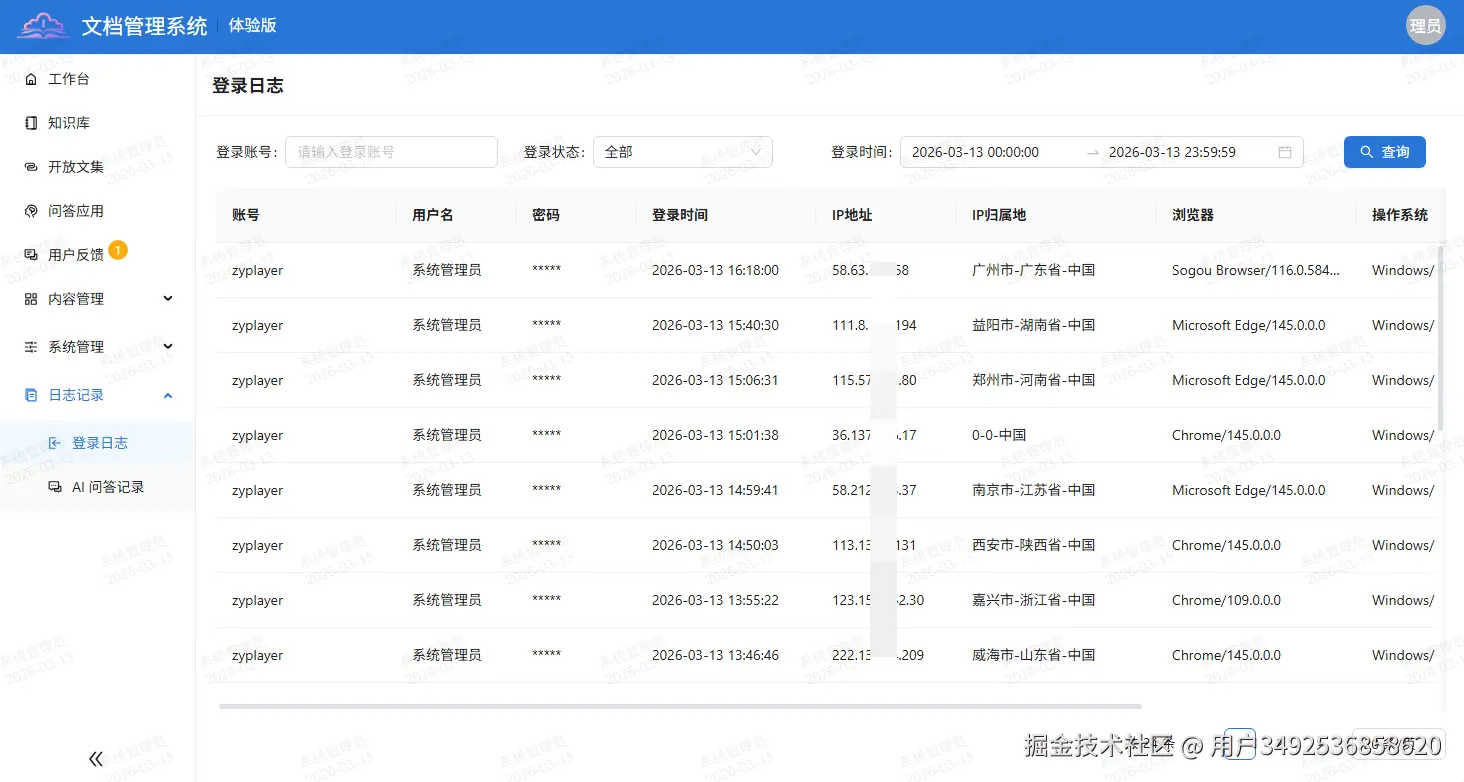Select the login time 2026-03-13 16:18:00
The image size is (1464, 782).
pos(715,270)
